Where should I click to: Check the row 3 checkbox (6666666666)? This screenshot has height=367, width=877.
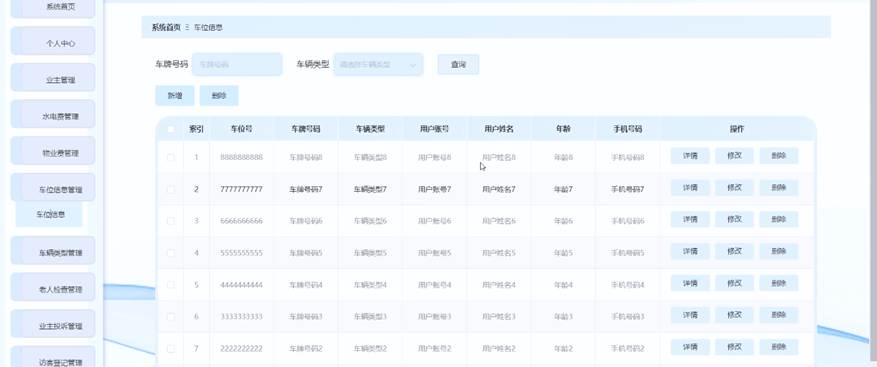pos(171,221)
